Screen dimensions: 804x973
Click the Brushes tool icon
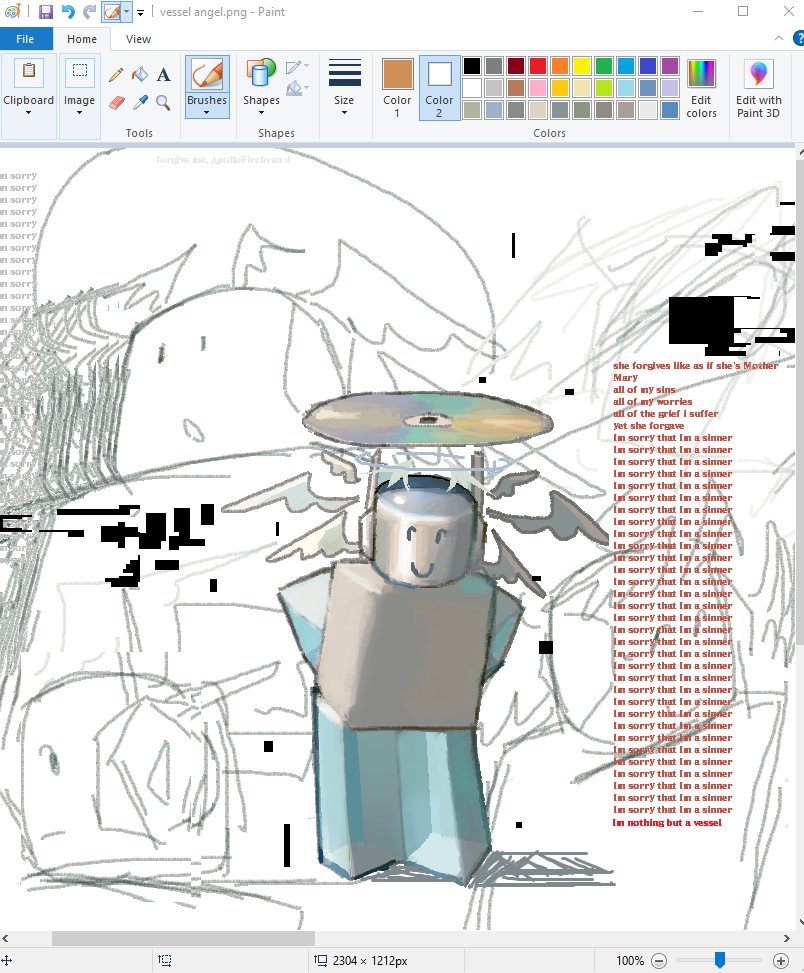coord(207,74)
